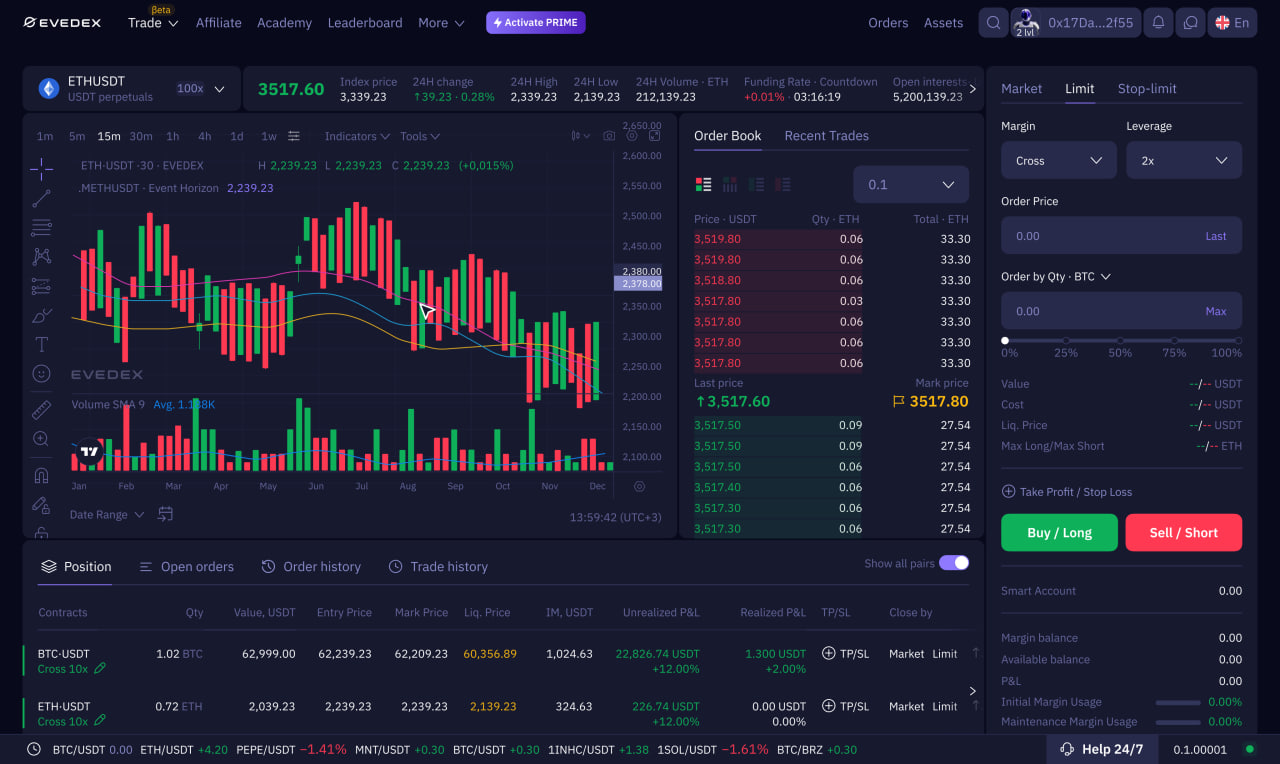Open the notifications bell
The height and width of the screenshot is (764, 1280).
(1159, 23)
